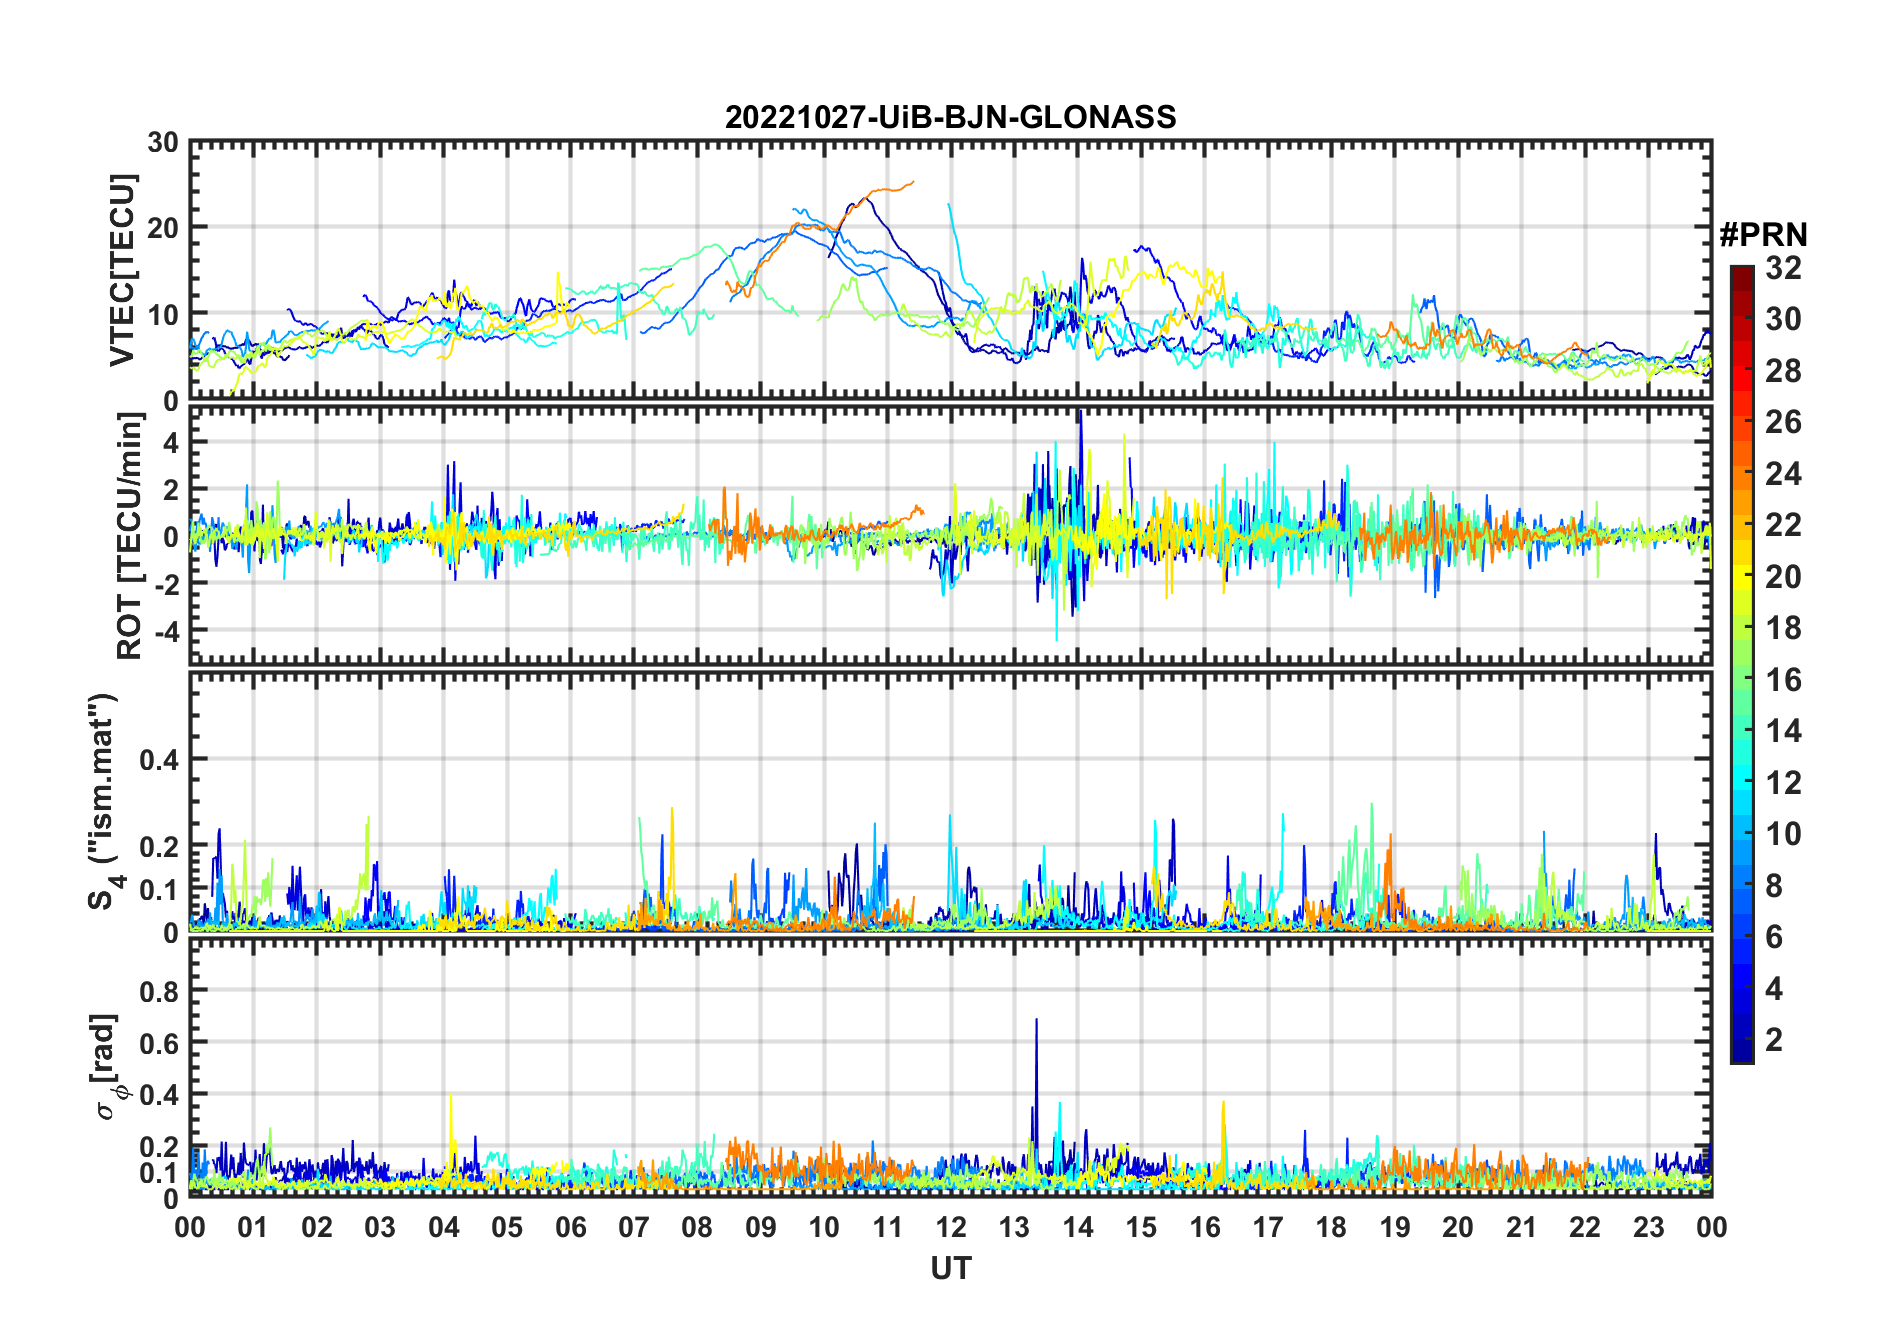1902x1330 pixels.
Task: Click the VTEC[TECU] y-axis label
Action: coord(122,271)
